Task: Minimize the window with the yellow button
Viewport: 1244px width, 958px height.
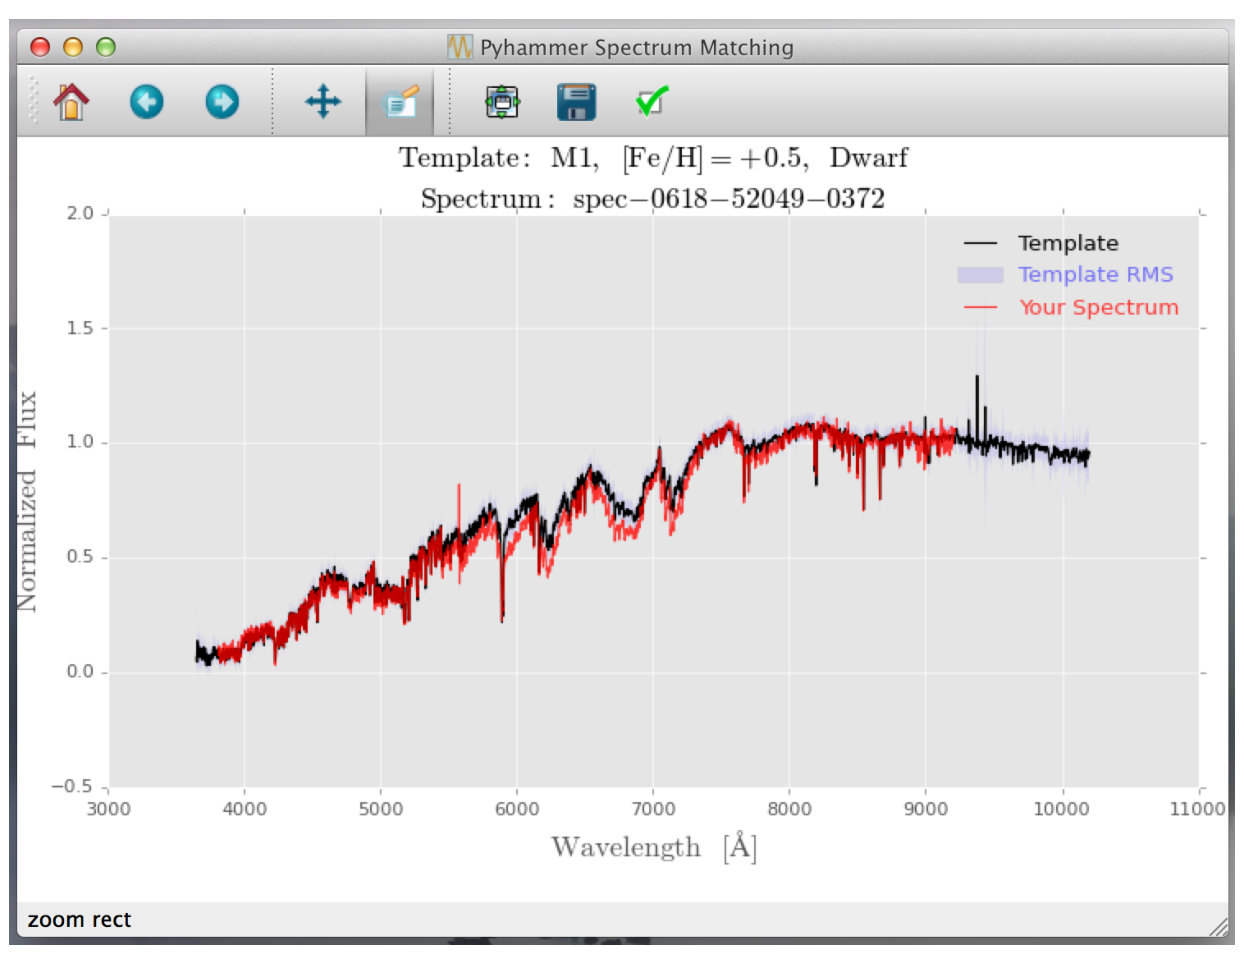Action: point(73,47)
